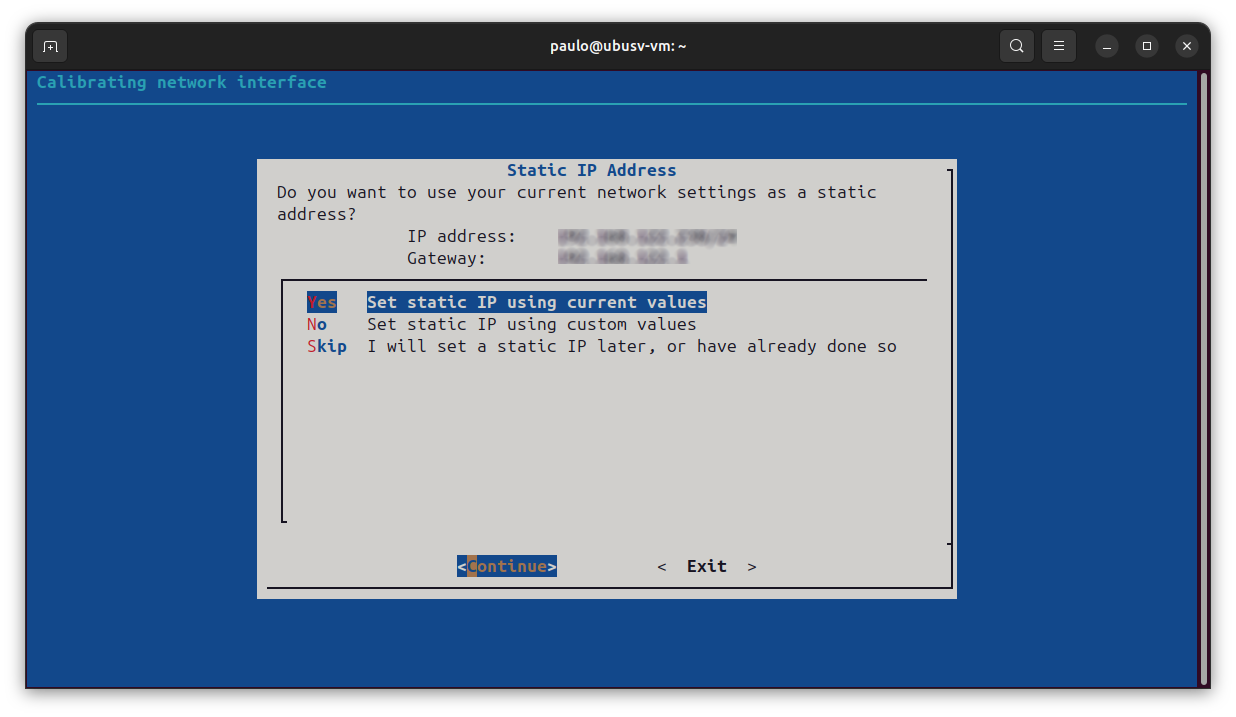
Task: Click the 'Set static IP using custom values' entry
Action: point(531,323)
